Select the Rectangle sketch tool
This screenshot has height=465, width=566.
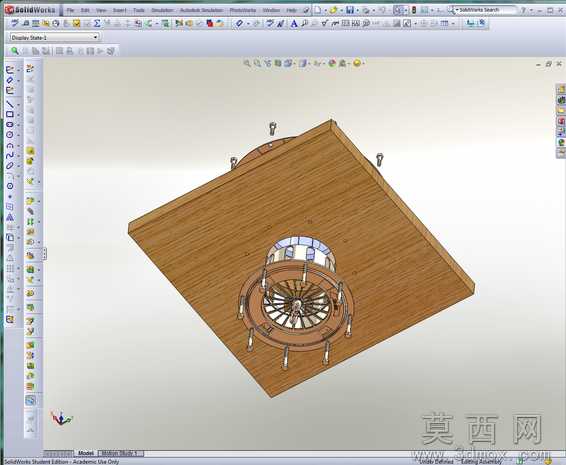pos(10,114)
